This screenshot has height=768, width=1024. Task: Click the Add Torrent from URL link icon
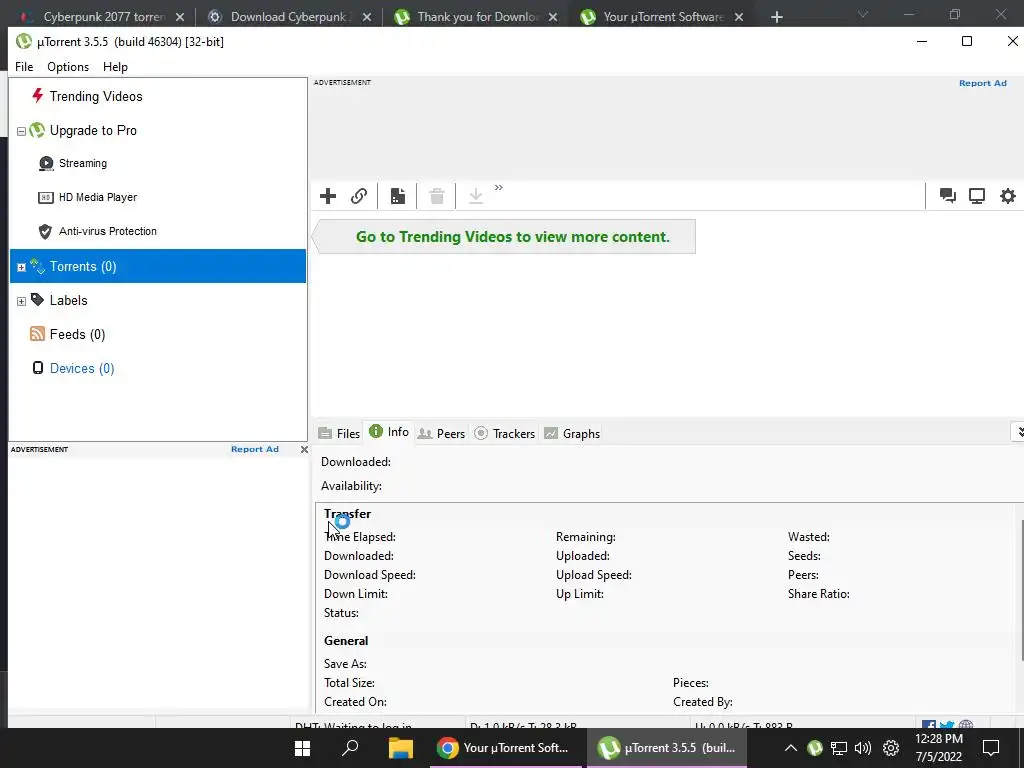[x=359, y=196]
